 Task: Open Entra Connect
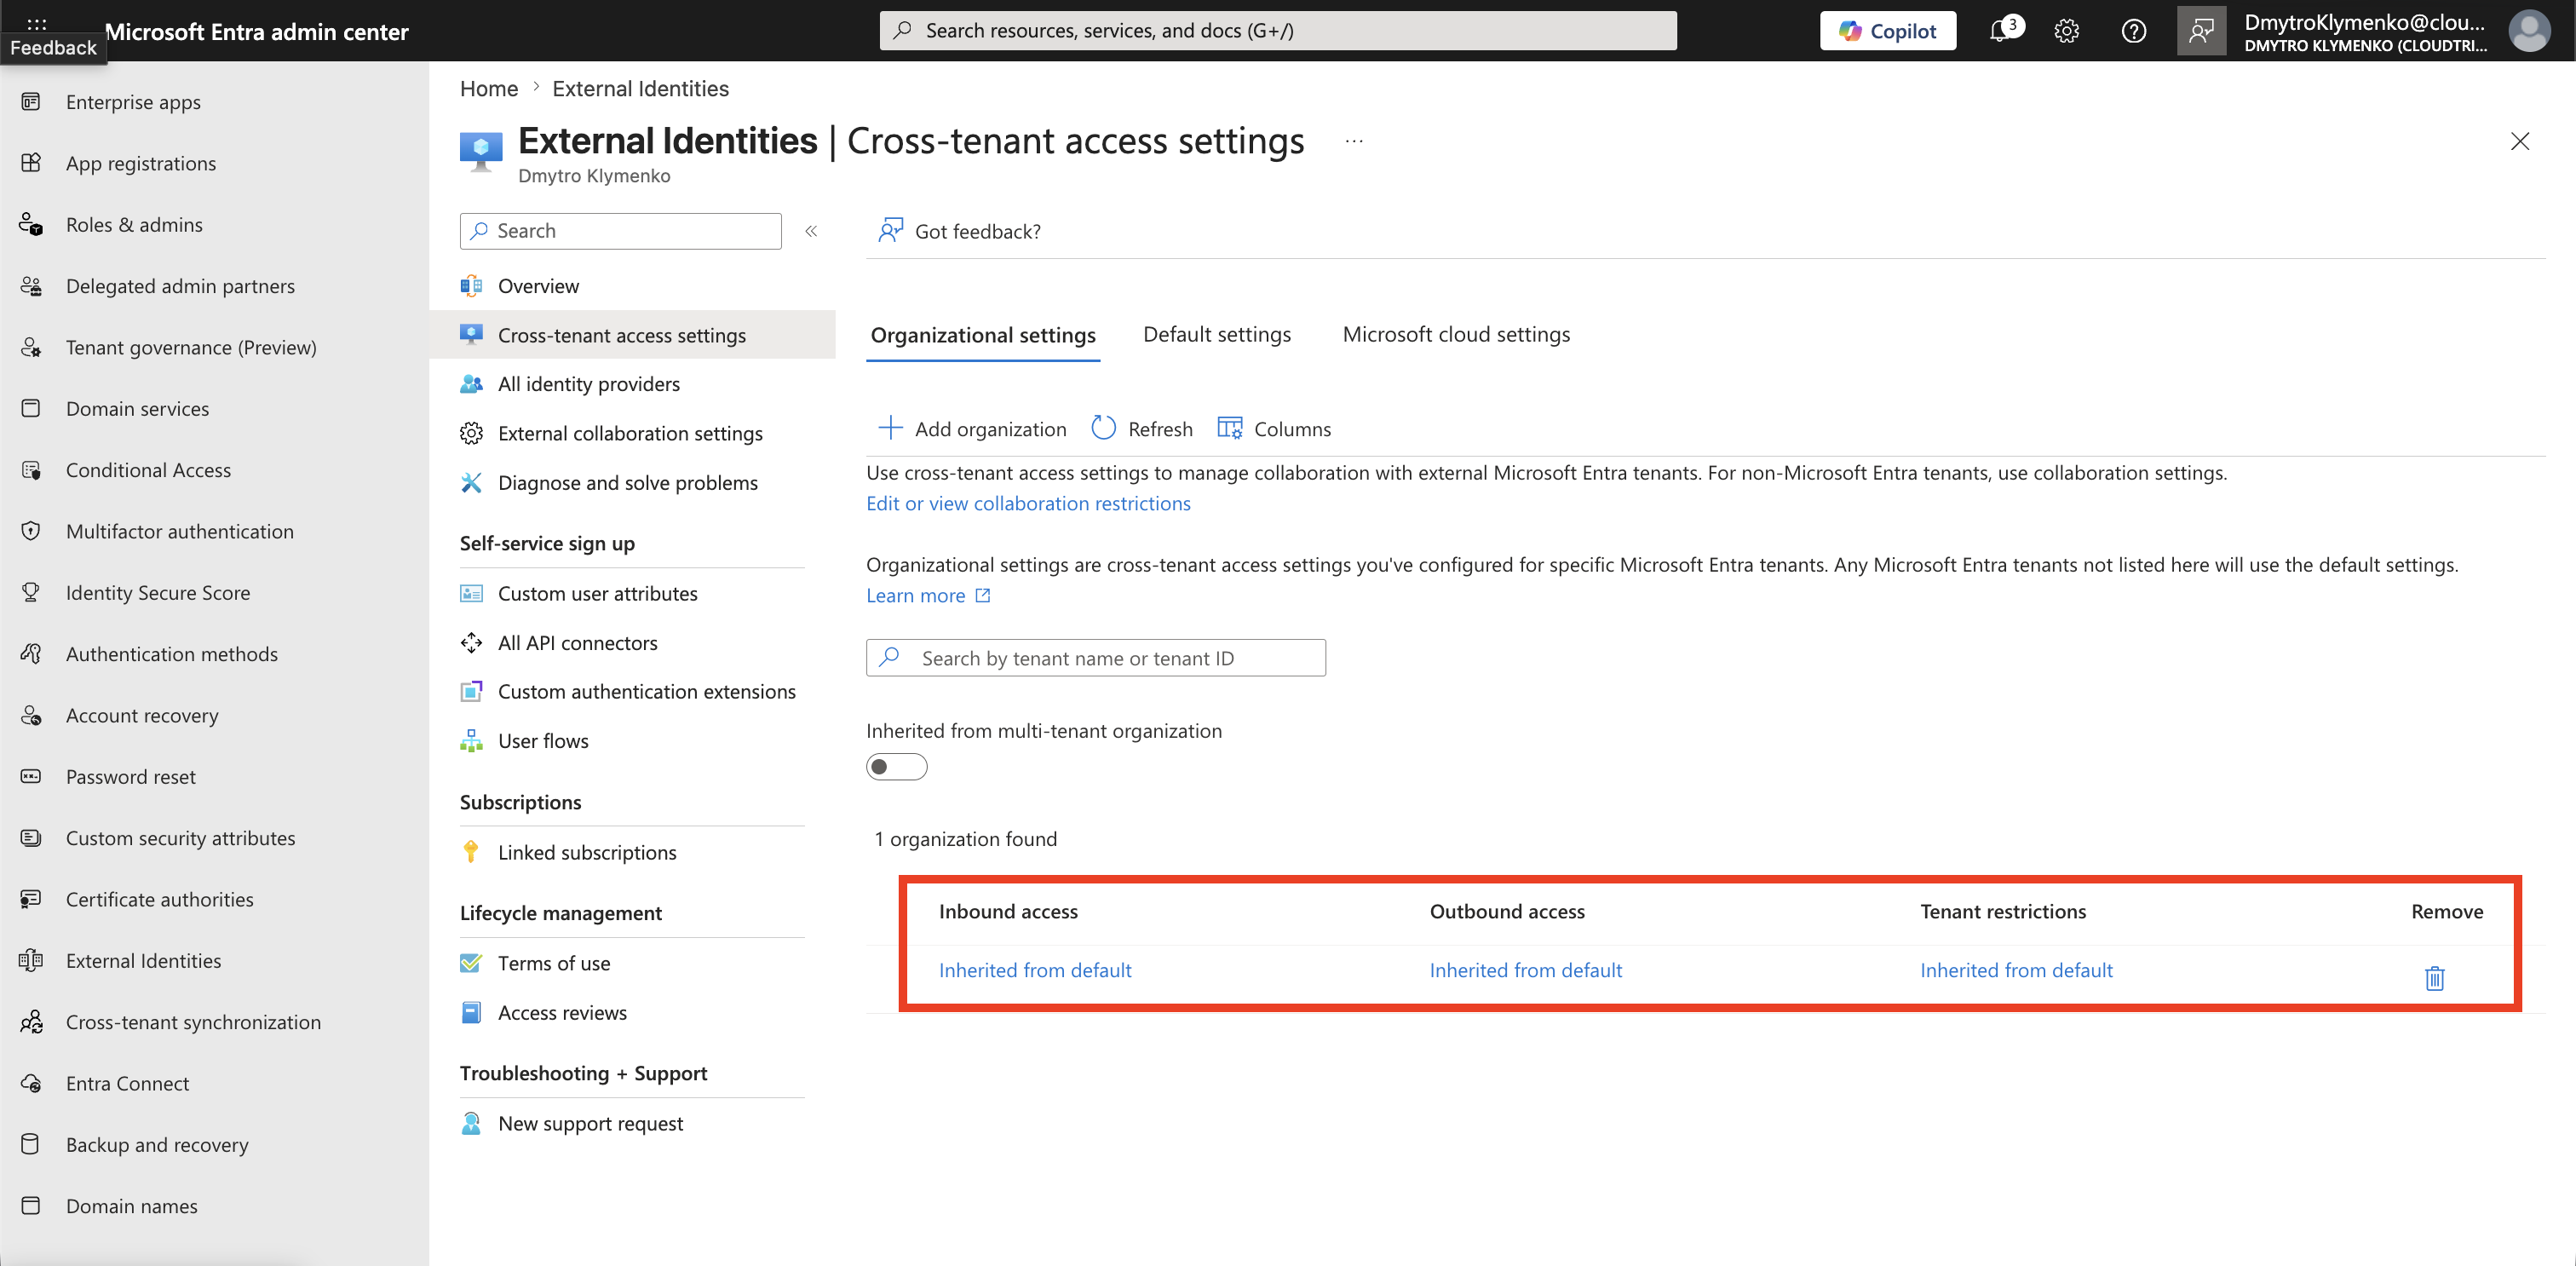pos(127,1083)
